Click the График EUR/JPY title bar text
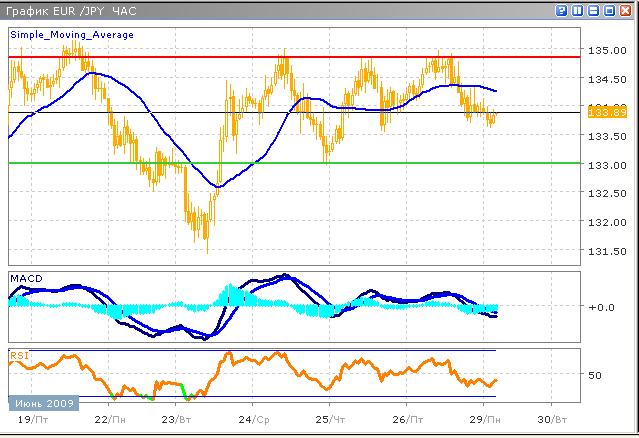Screen dimensions: 639x438 tap(65, 10)
